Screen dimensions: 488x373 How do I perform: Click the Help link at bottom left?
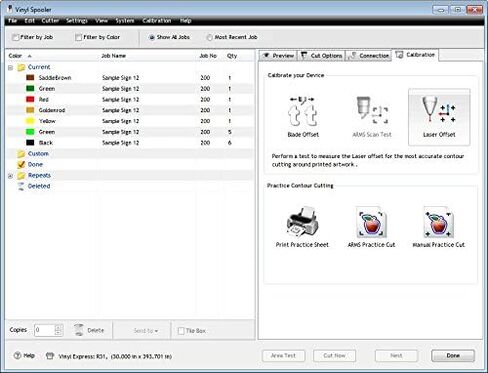tap(29, 356)
